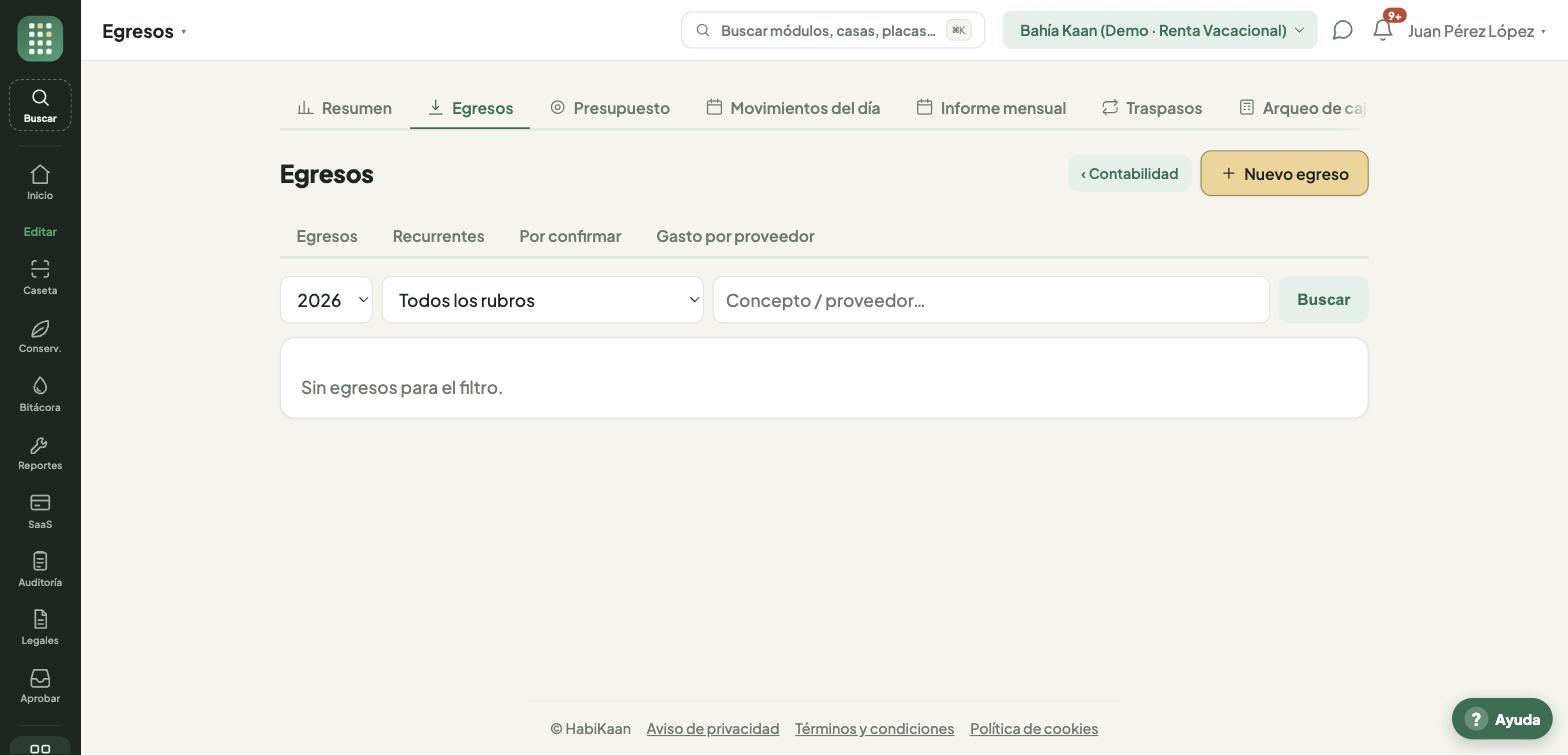The image size is (1568, 755).
Task: Click the magnifier icon in search bar
Action: click(x=703, y=30)
